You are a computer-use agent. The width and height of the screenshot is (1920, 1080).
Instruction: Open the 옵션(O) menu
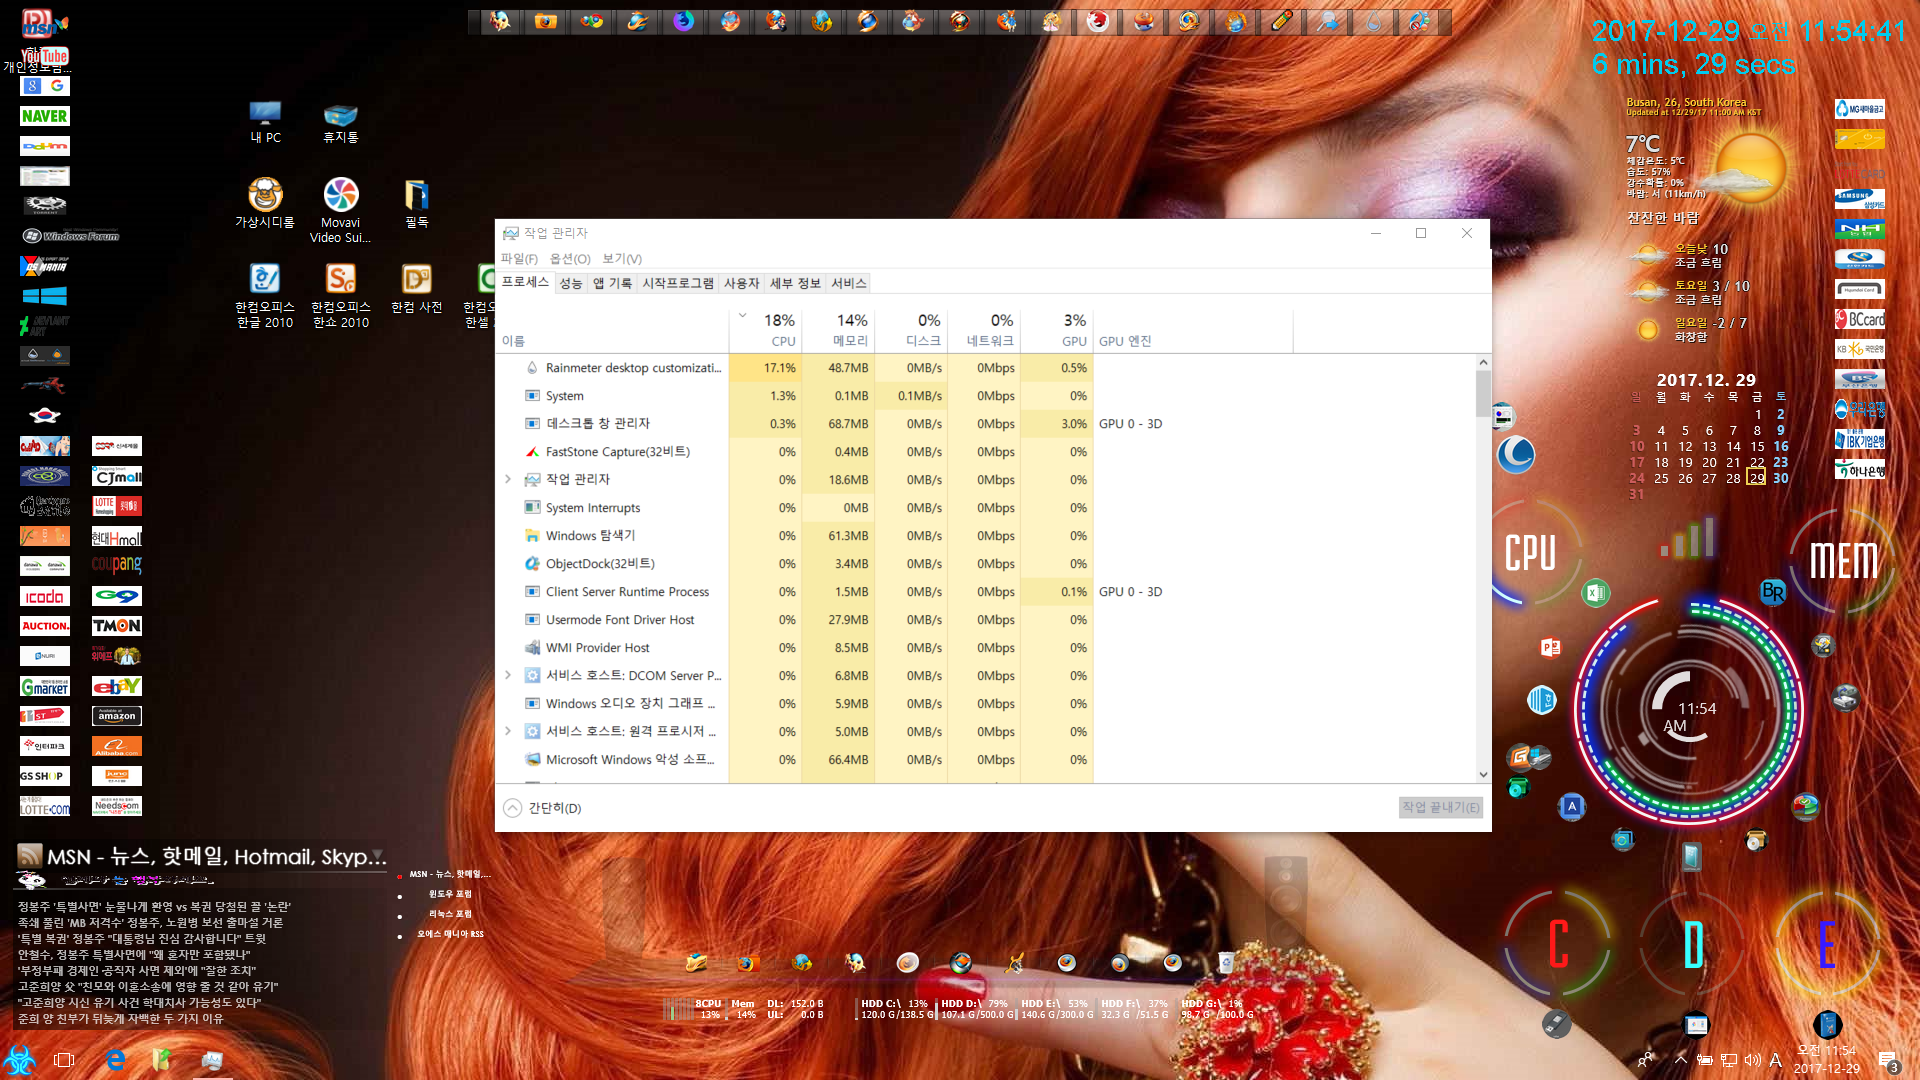tap(570, 259)
